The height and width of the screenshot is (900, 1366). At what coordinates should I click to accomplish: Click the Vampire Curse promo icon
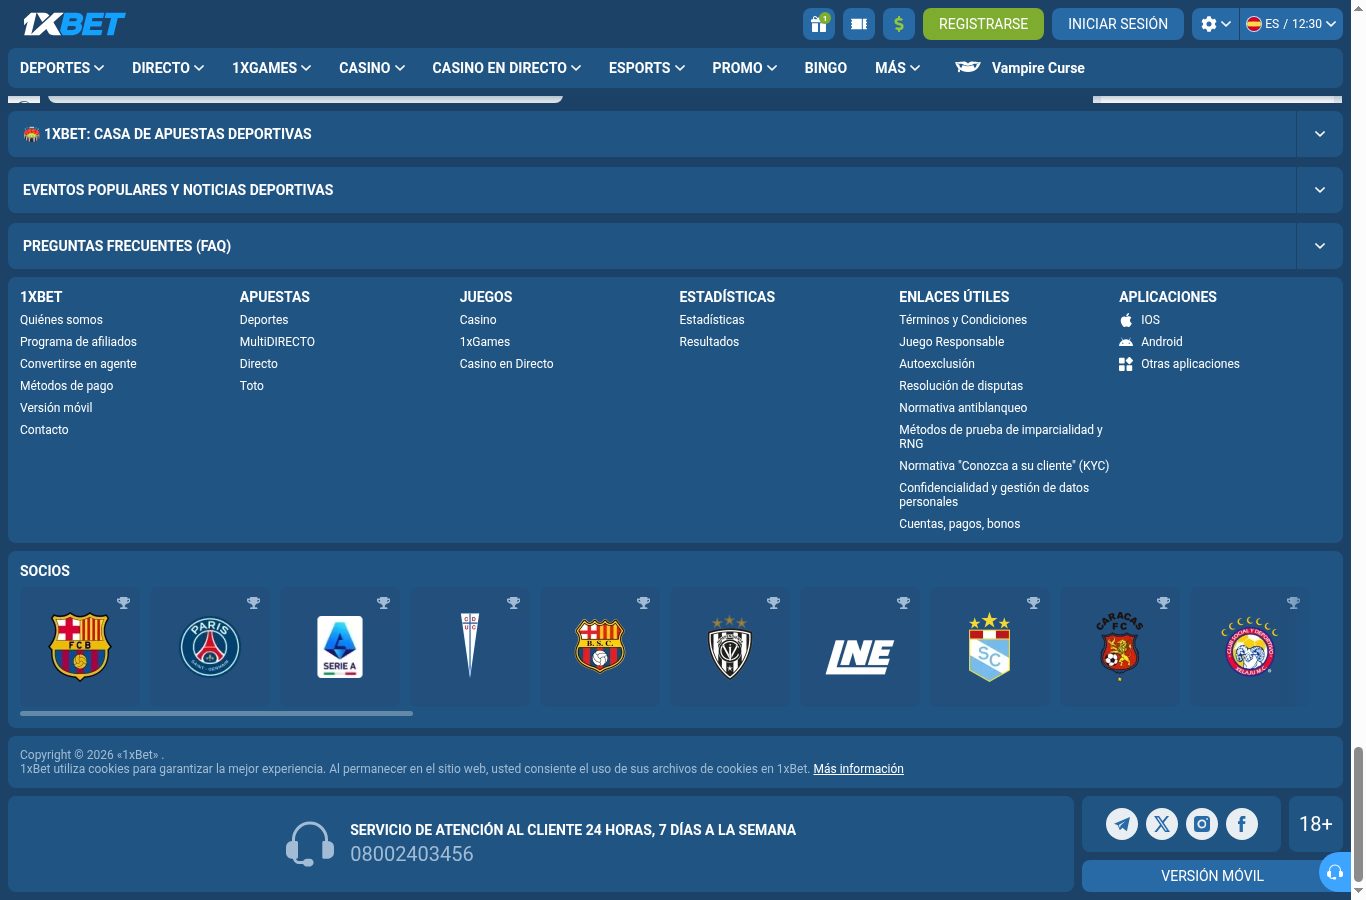coord(968,67)
